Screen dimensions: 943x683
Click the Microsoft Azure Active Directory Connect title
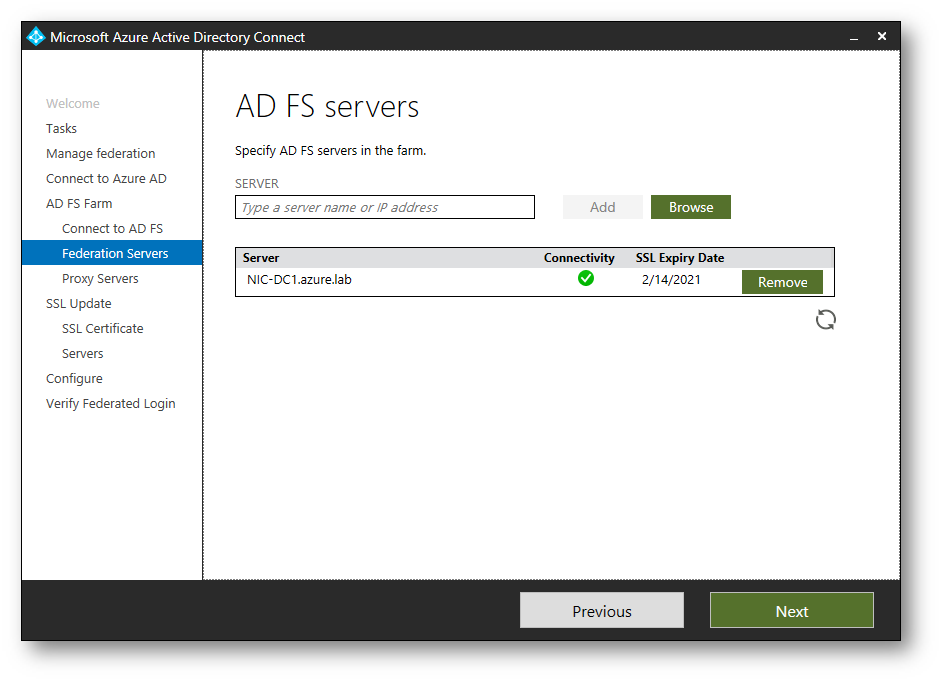pos(177,37)
